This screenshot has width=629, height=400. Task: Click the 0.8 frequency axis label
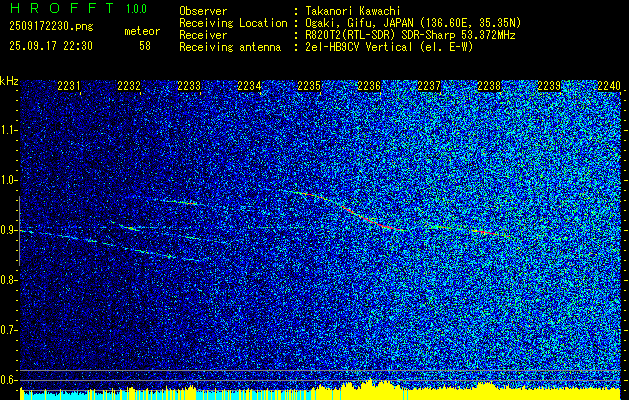tap(8, 280)
